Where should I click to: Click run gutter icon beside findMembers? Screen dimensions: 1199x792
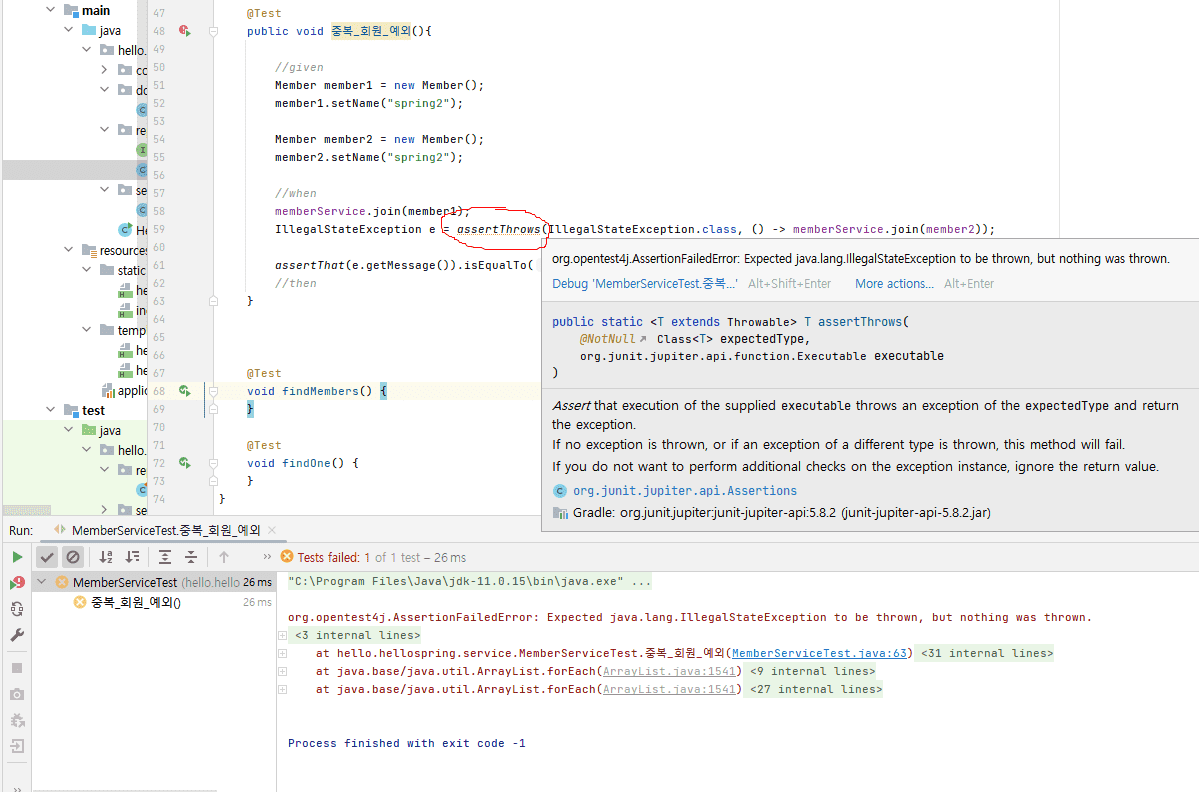(184, 391)
